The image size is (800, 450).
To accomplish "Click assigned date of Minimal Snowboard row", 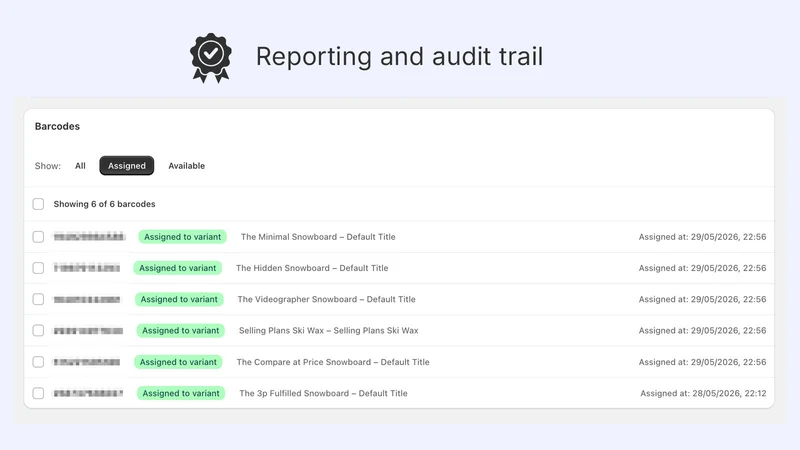I will (702, 237).
